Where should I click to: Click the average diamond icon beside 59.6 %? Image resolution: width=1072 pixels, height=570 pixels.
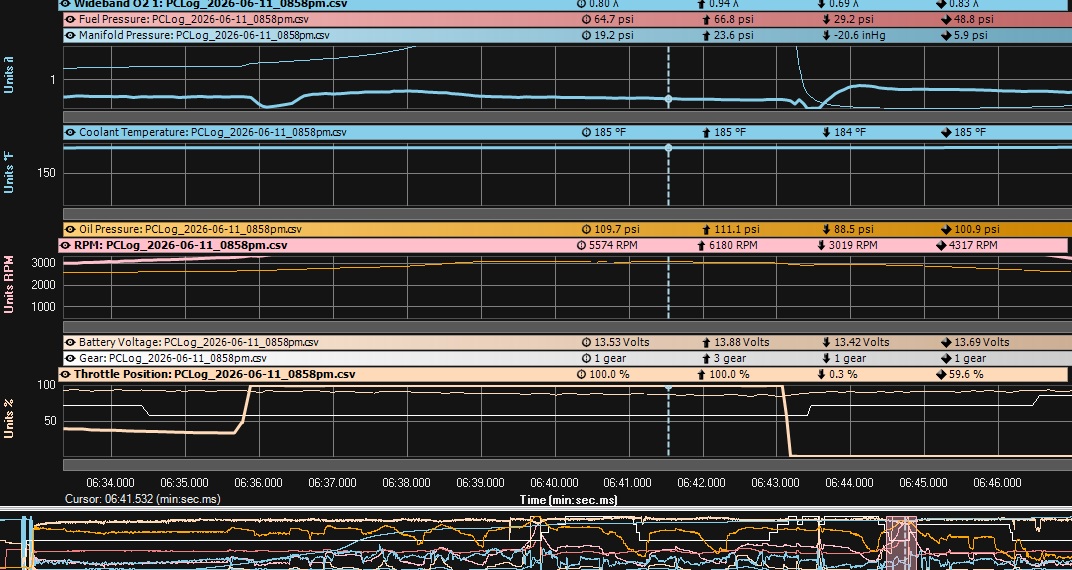pyautogui.click(x=941, y=374)
